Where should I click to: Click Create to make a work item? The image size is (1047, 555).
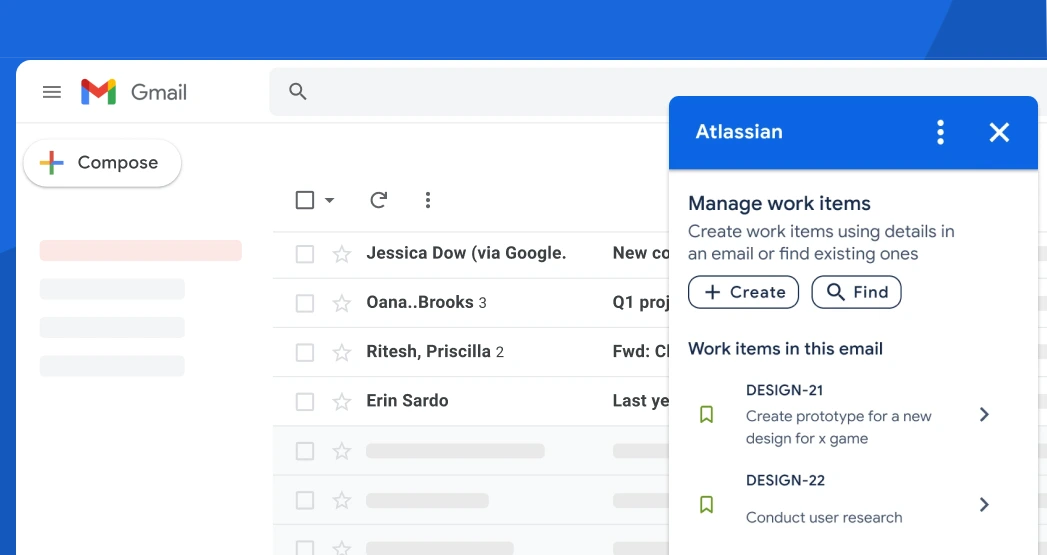pos(743,292)
